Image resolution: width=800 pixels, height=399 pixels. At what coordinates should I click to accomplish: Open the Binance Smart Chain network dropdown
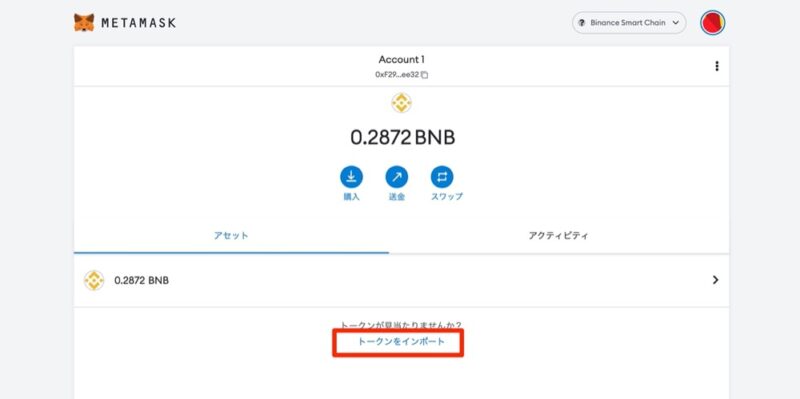(629, 23)
